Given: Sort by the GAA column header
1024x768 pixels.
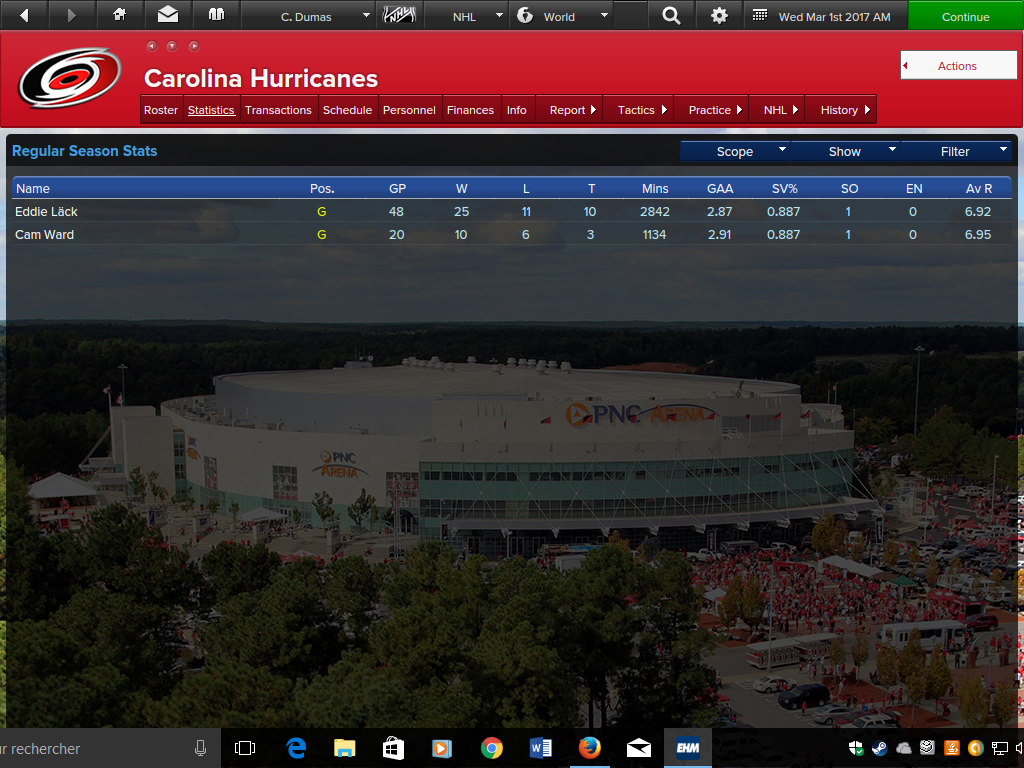Looking at the screenshot, I should click(x=720, y=189).
